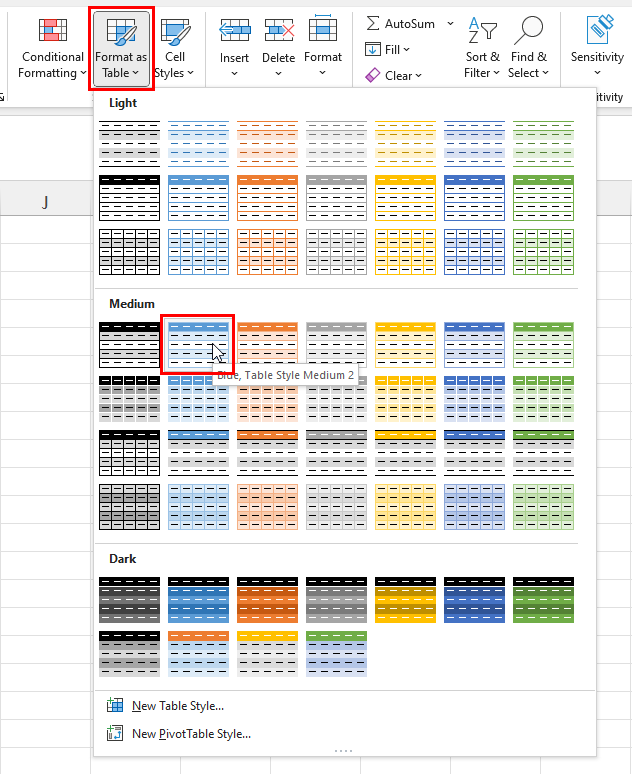Click the Delete cells icon

point(279,30)
